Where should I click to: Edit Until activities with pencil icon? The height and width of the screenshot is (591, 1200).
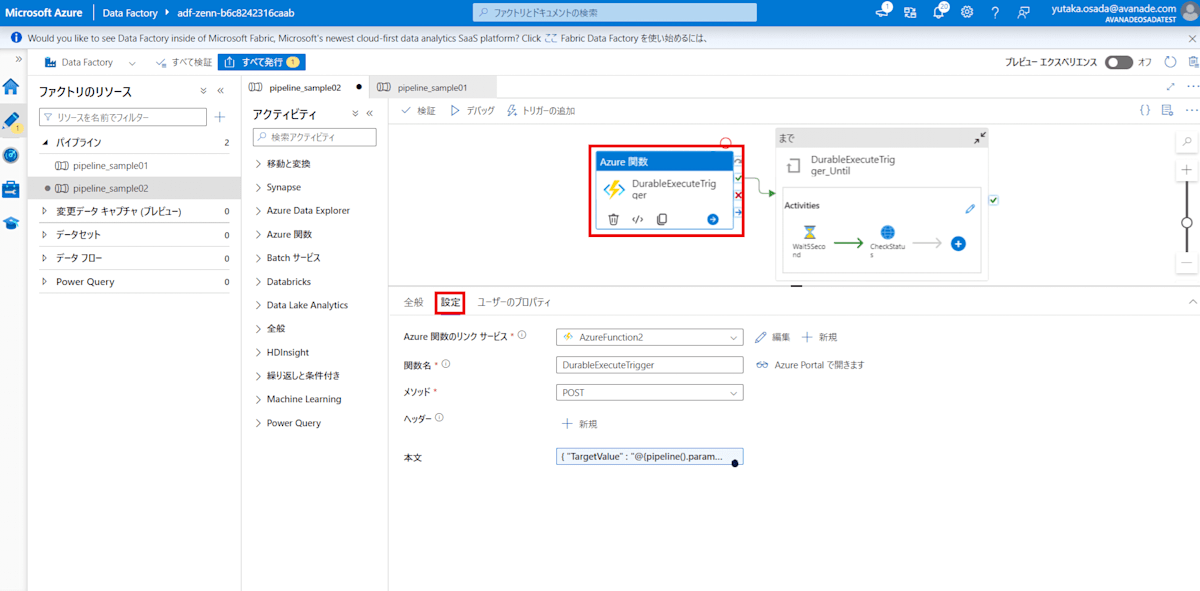[970, 209]
